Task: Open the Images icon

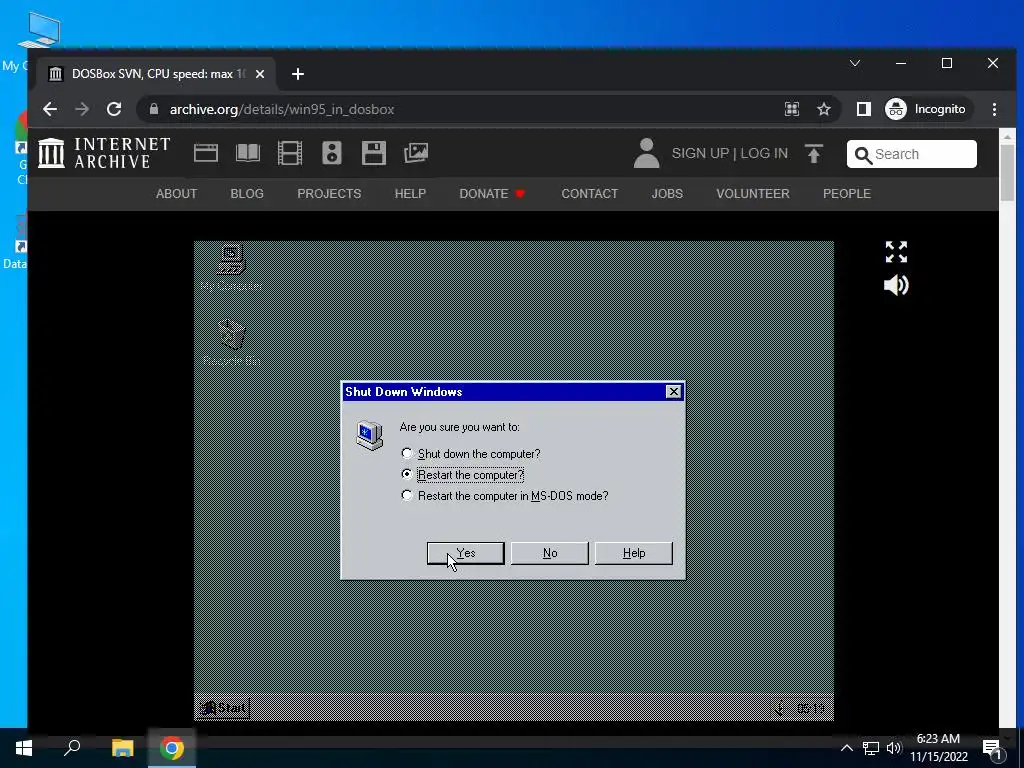Action: tap(416, 153)
